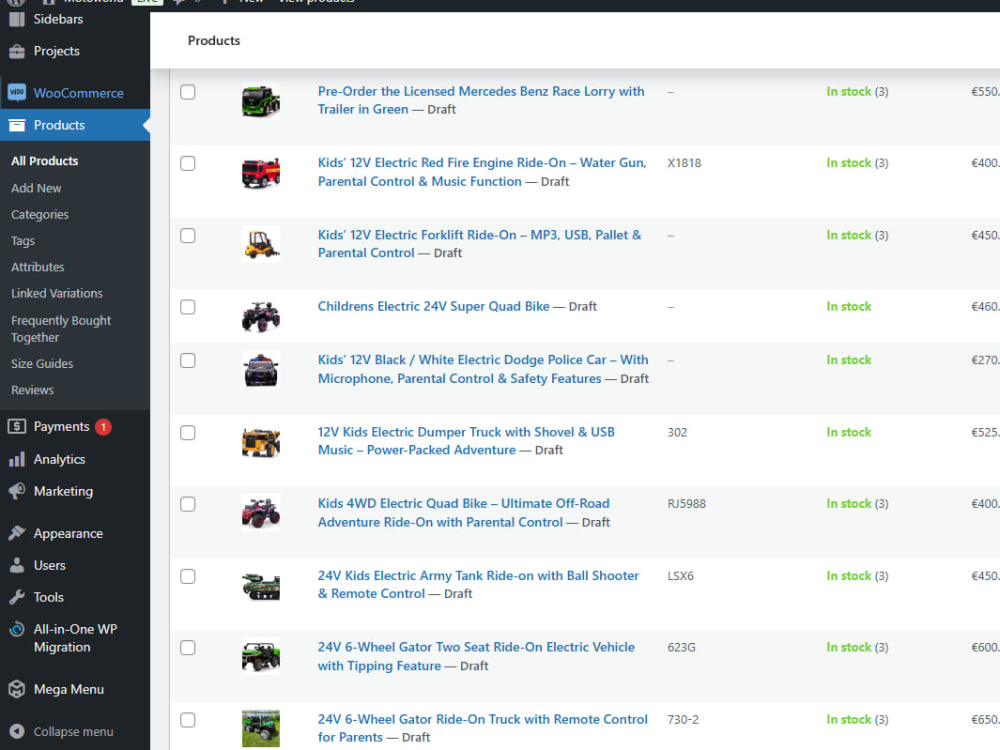Image resolution: width=1000 pixels, height=750 pixels.
Task: Click the Analytics bar chart icon
Action: coord(17,459)
